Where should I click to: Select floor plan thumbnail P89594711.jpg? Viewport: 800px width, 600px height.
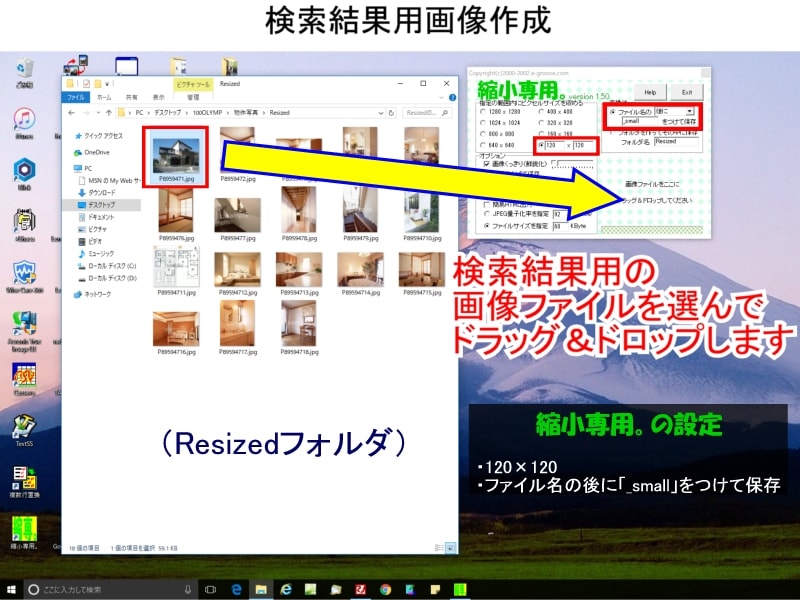[177, 271]
